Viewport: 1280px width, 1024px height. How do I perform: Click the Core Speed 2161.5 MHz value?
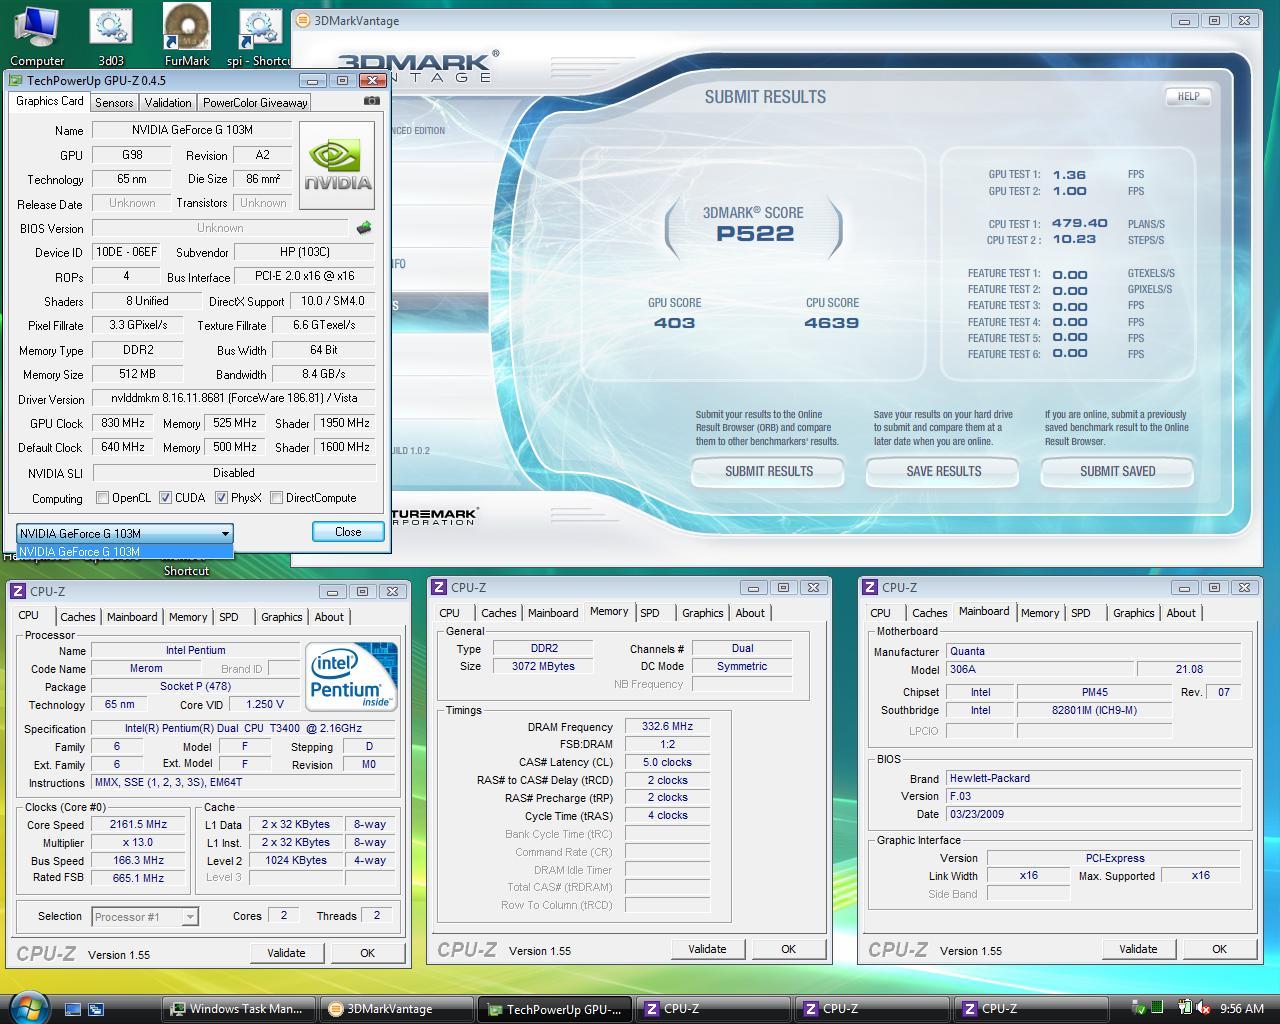138,825
